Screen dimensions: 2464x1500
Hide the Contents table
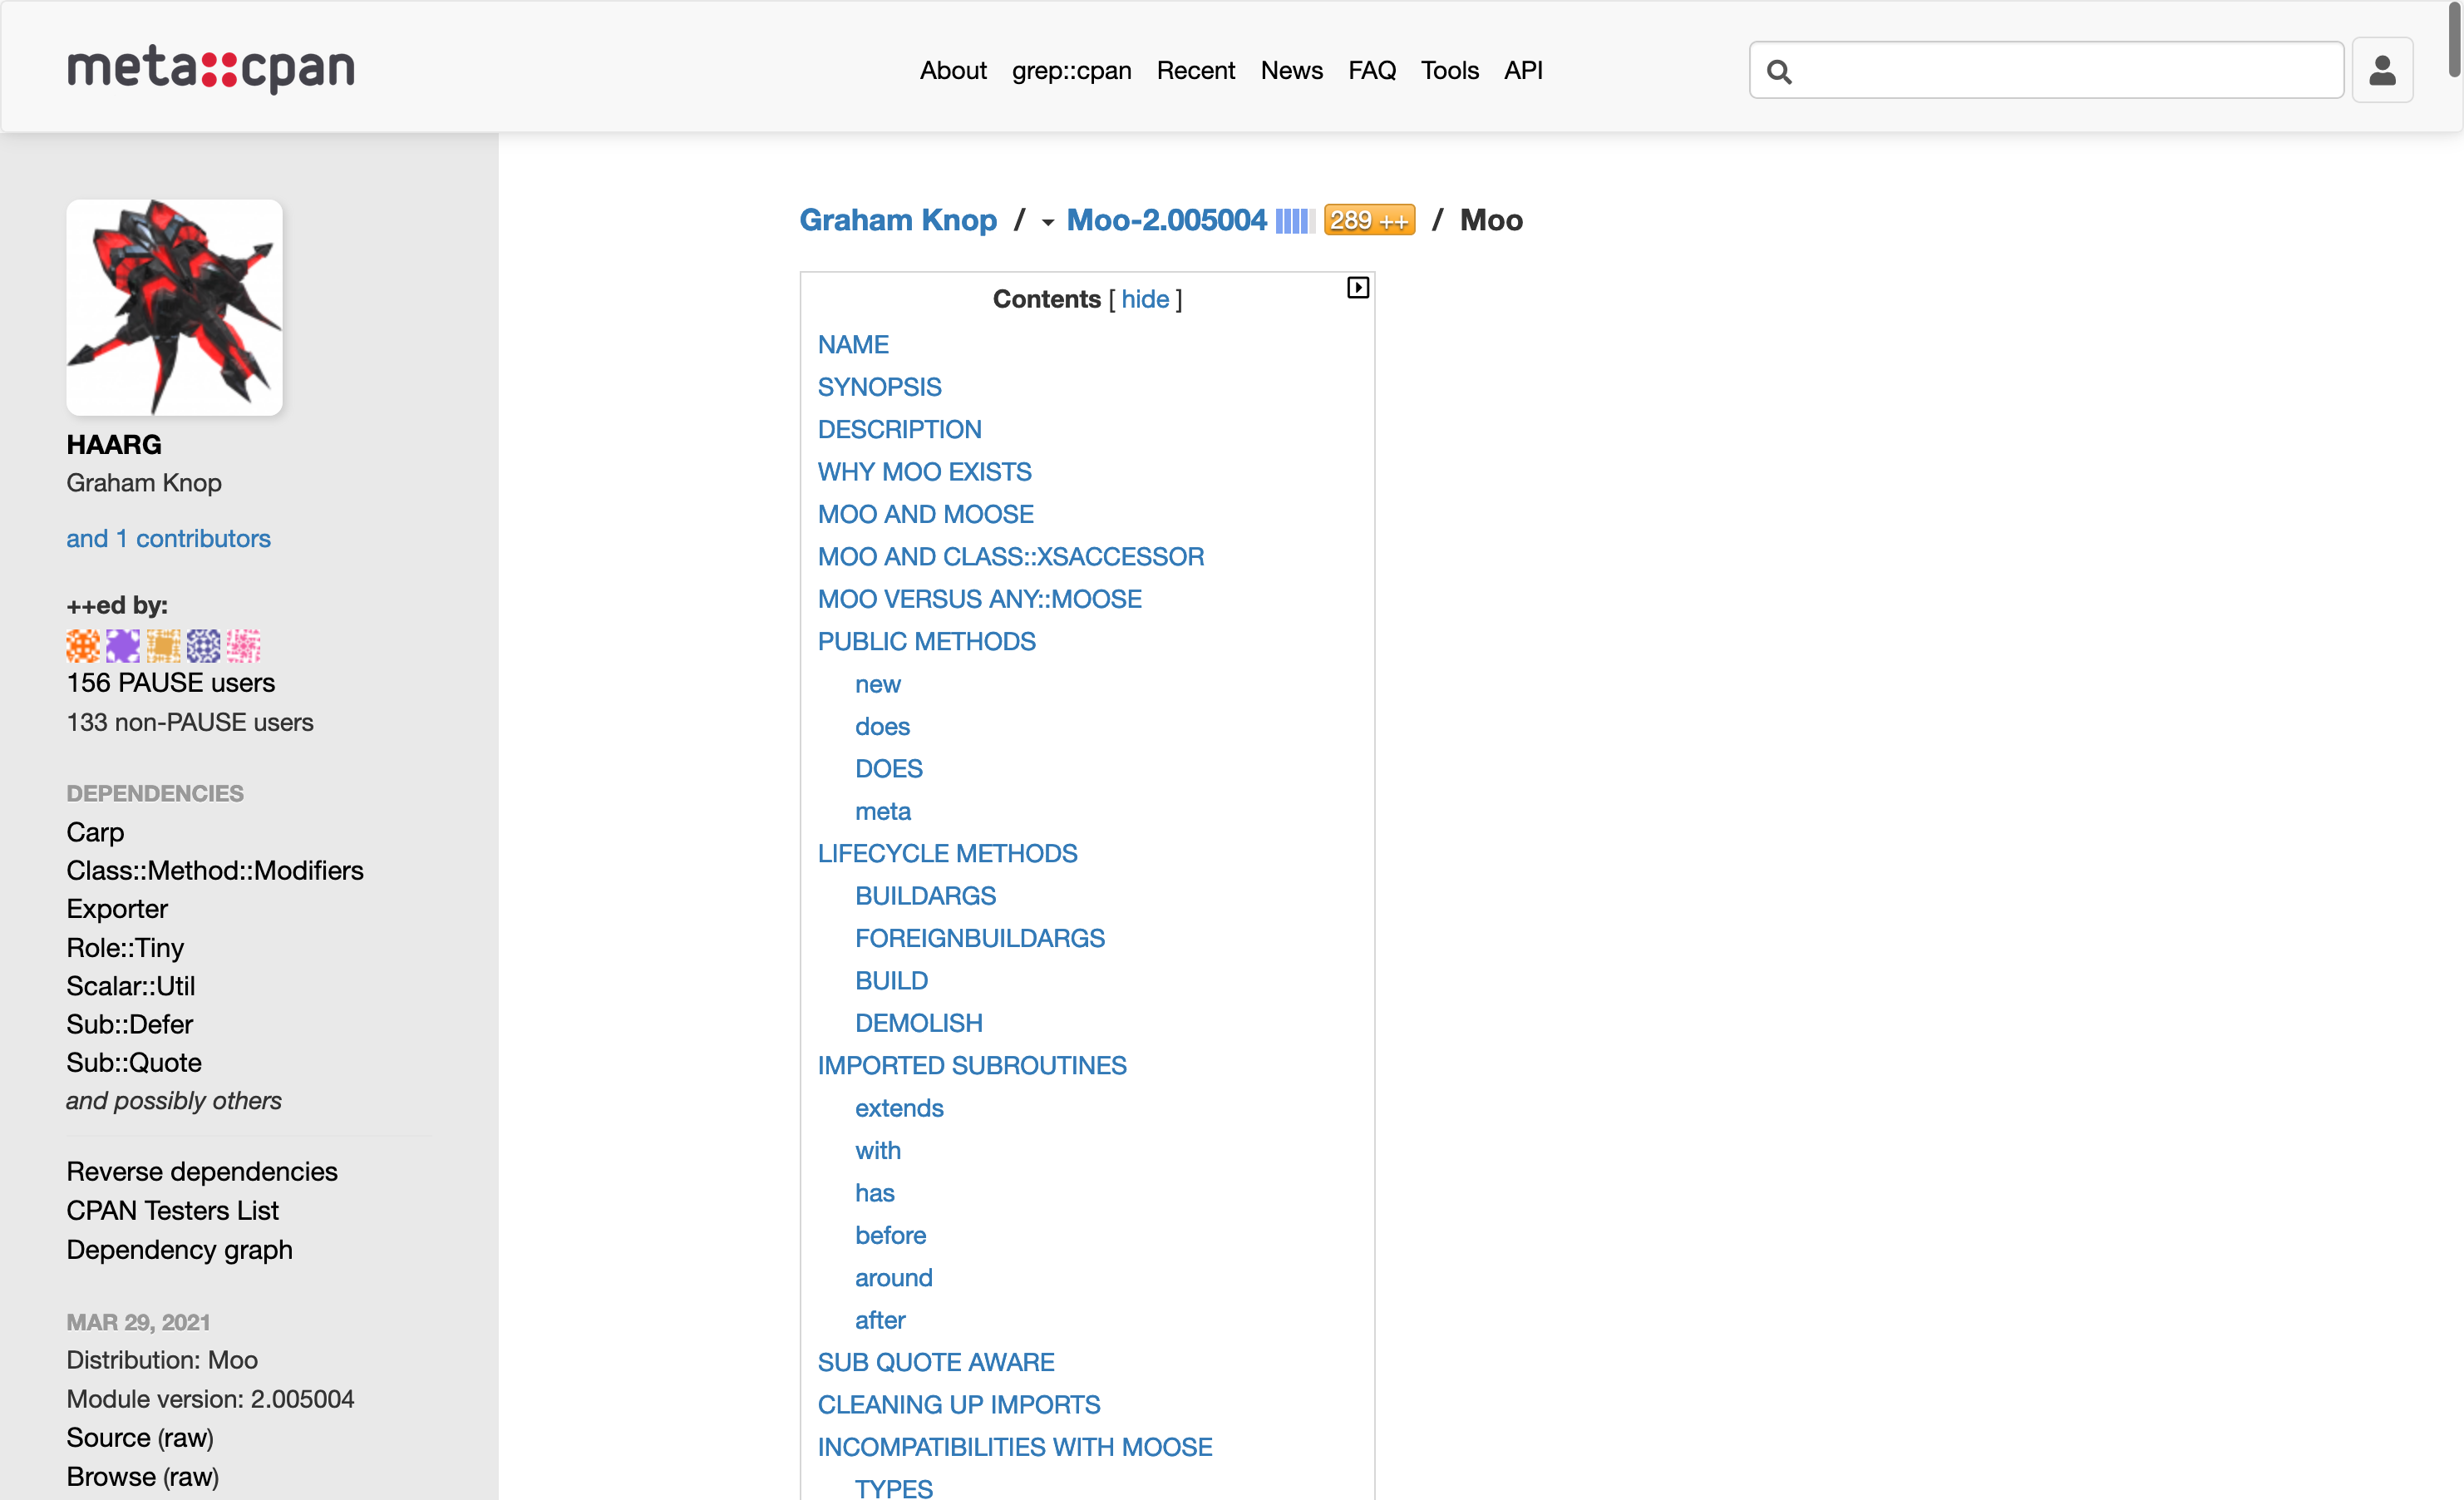click(1145, 299)
